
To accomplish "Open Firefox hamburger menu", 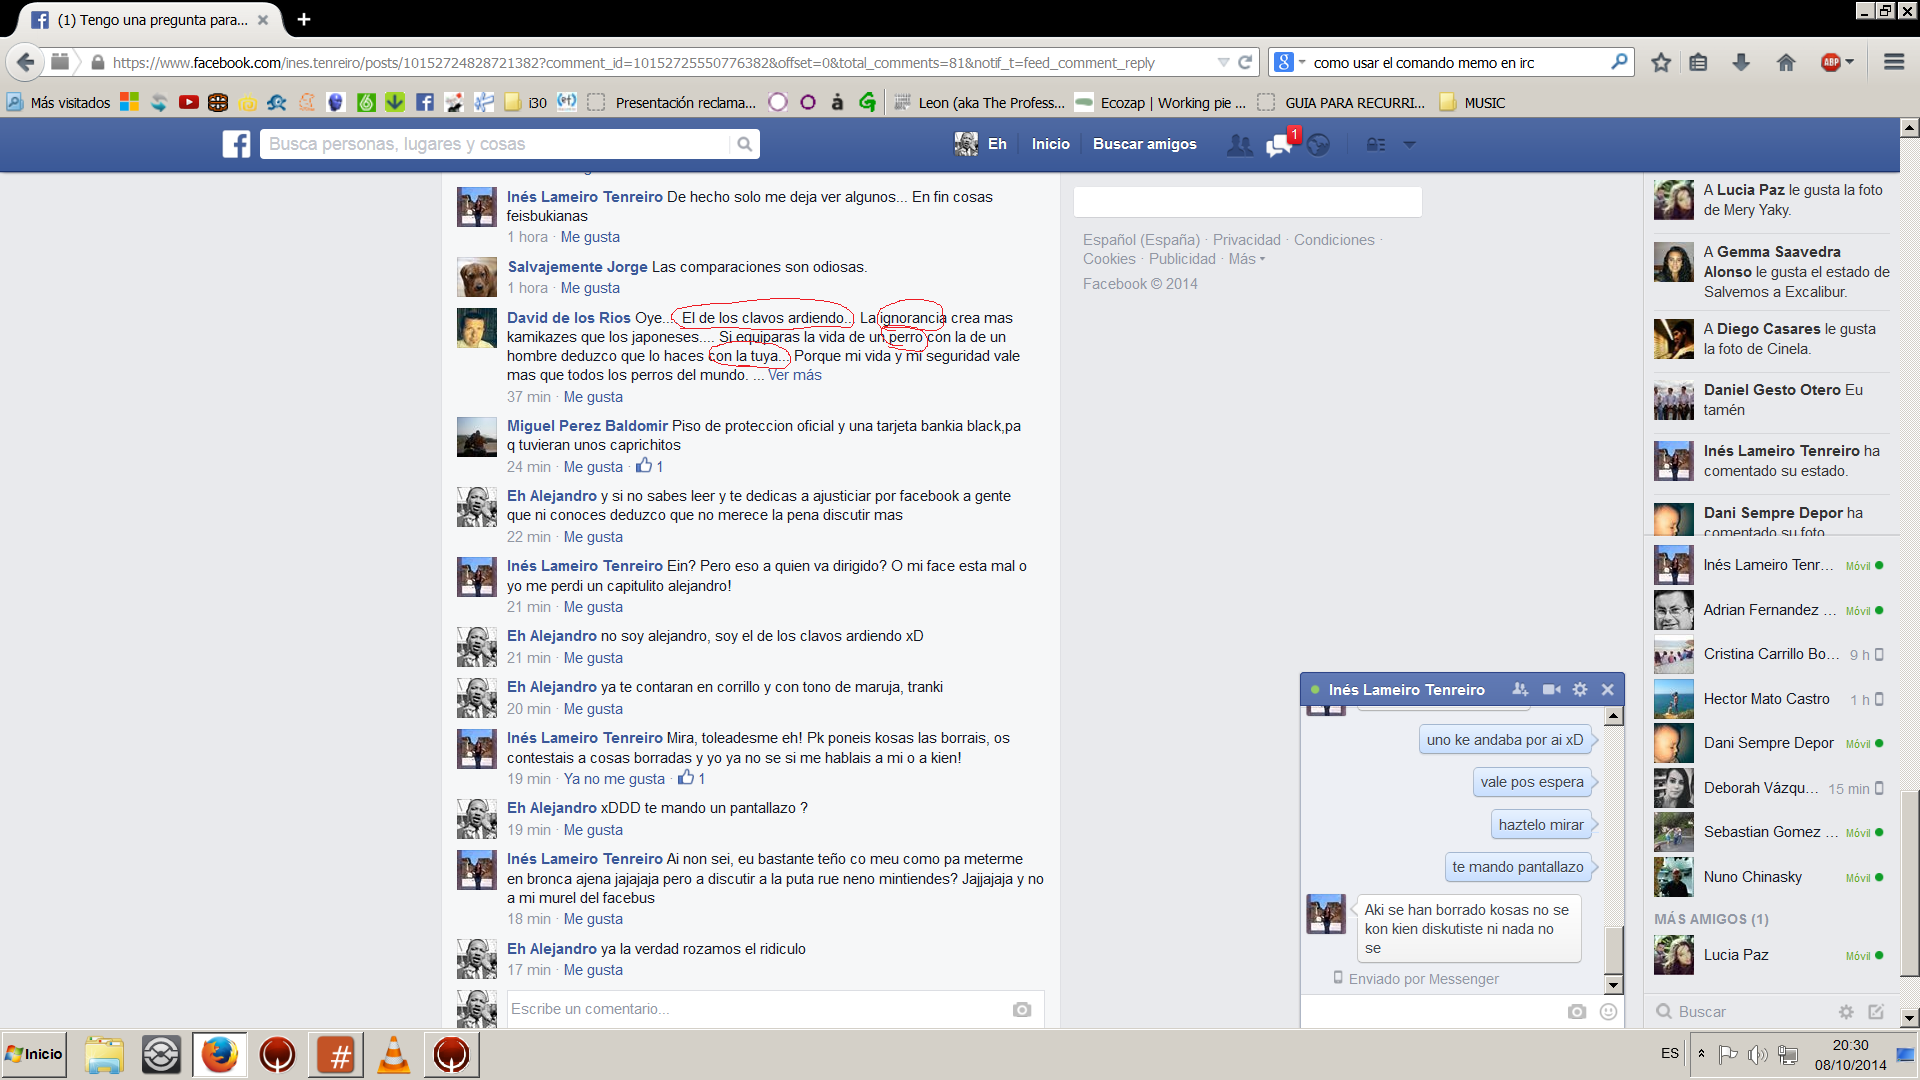I will (1894, 62).
